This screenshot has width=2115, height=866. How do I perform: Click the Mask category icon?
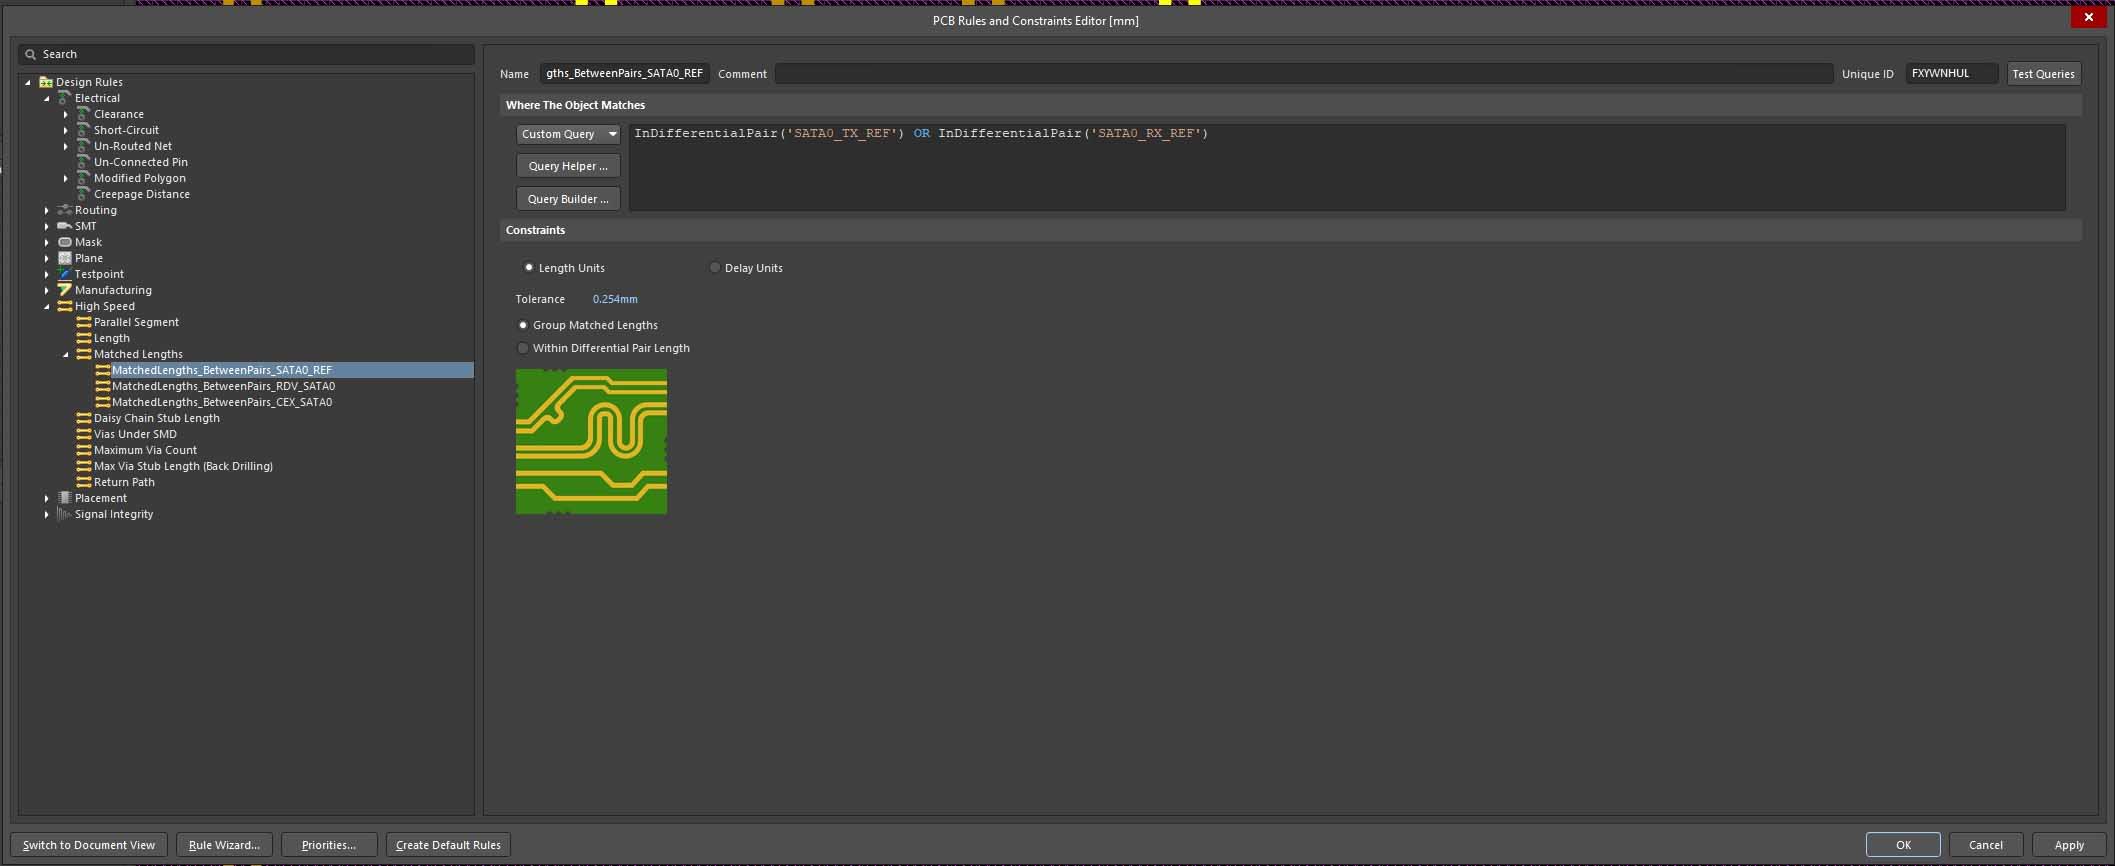65,242
